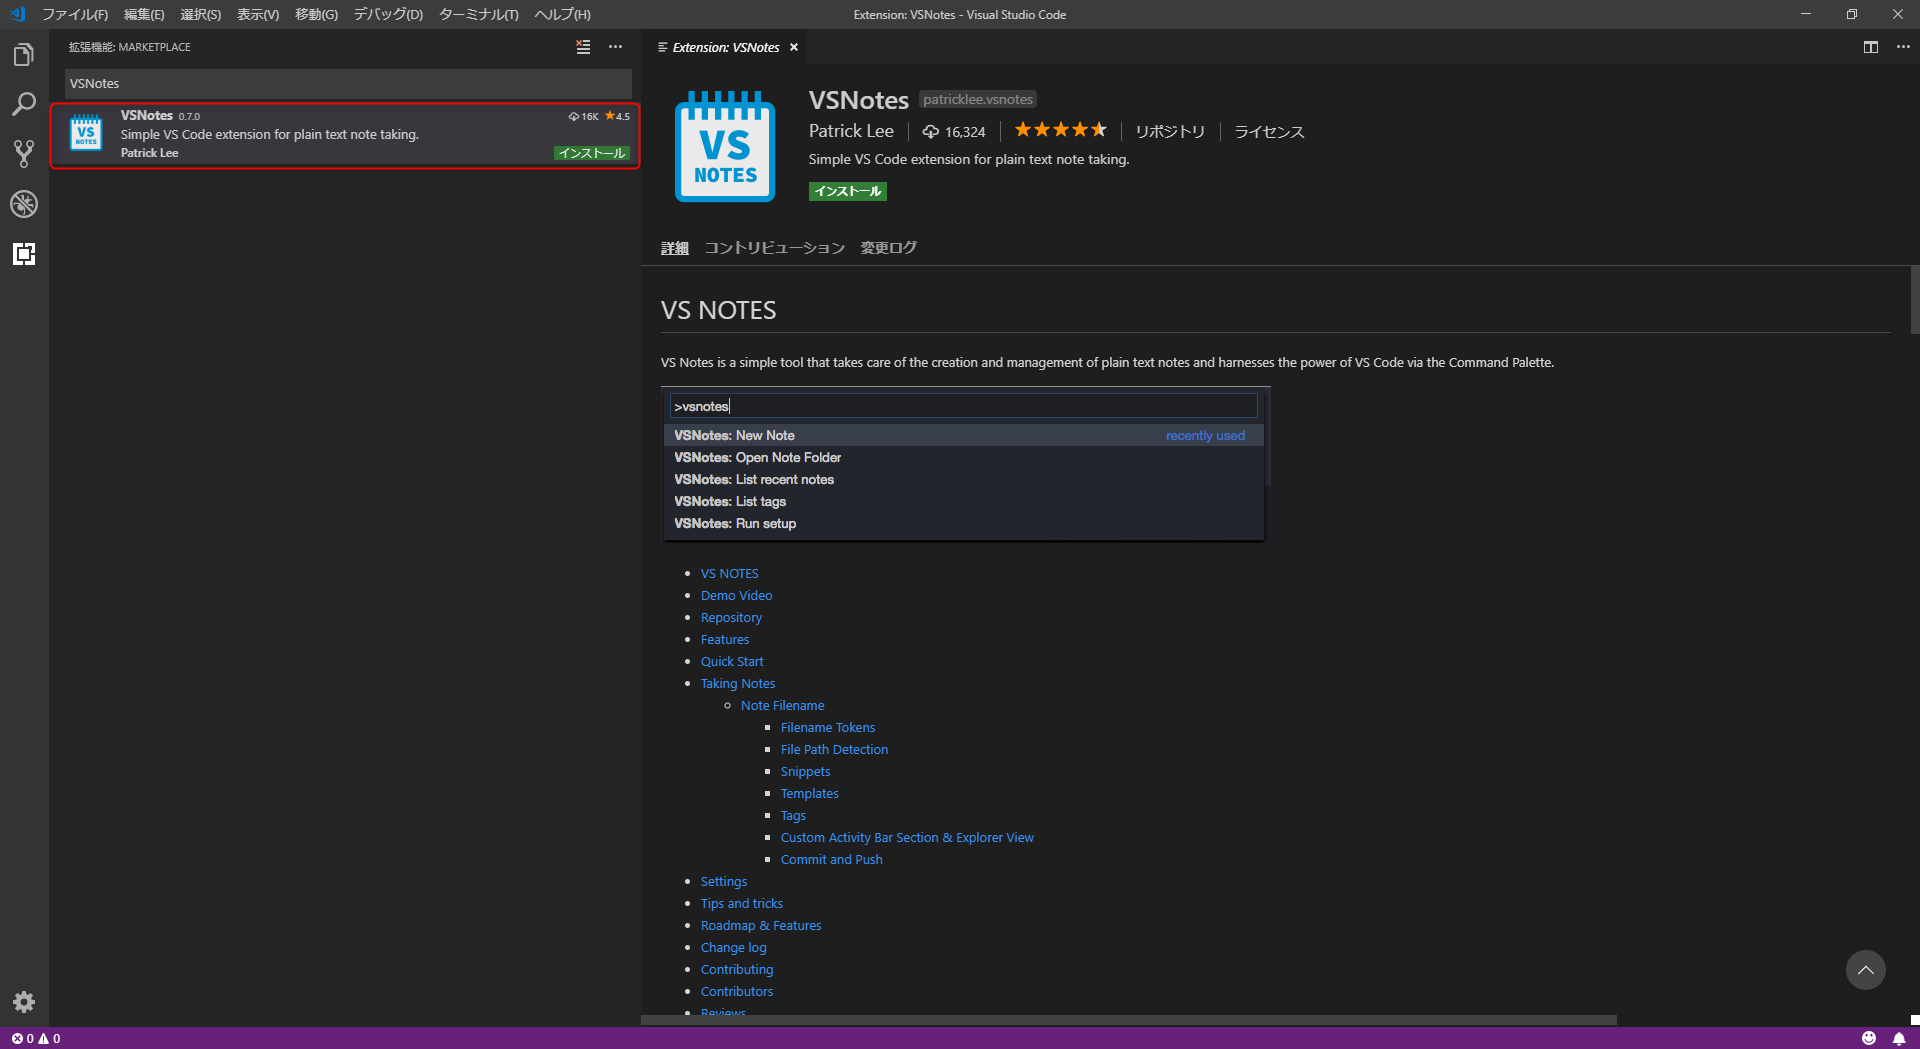Open the Tips and tricks link
This screenshot has height=1049, width=1920.
pyautogui.click(x=742, y=903)
